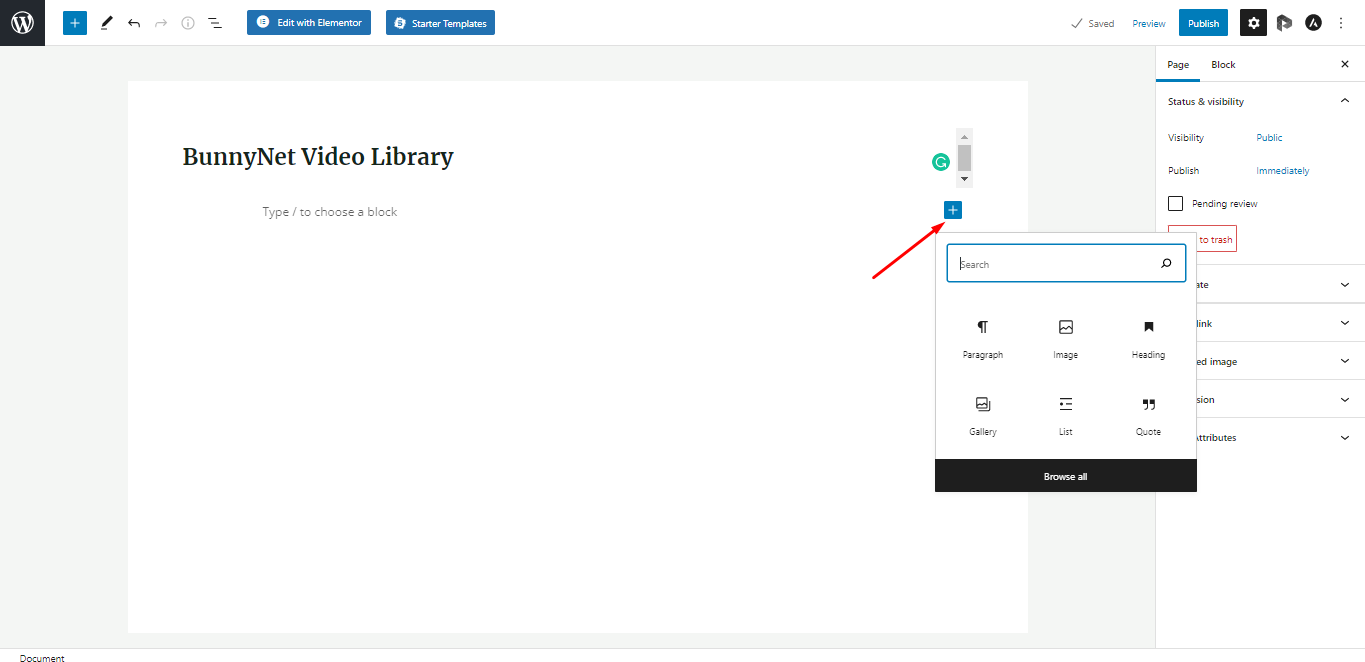Expand the Template panel chevron

coord(1344,285)
